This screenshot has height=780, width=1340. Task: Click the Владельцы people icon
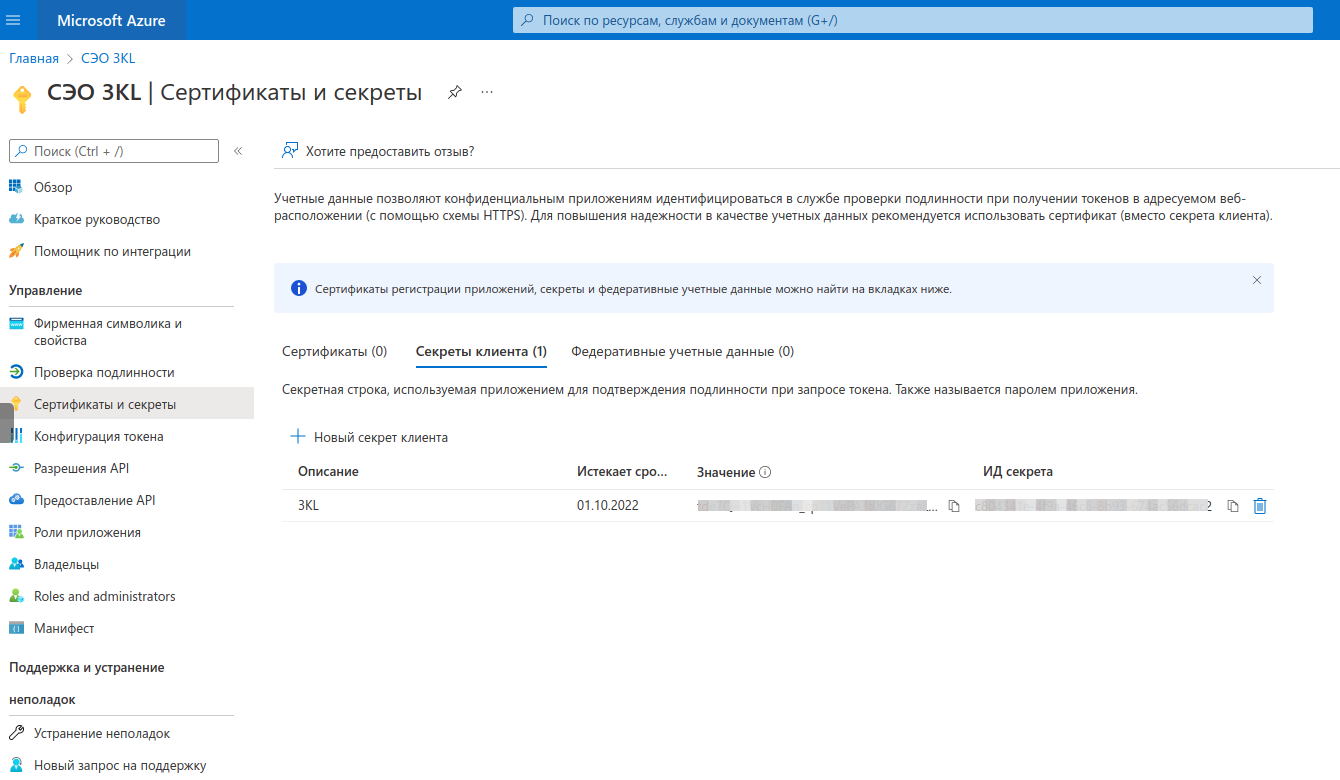pyautogui.click(x=16, y=564)
